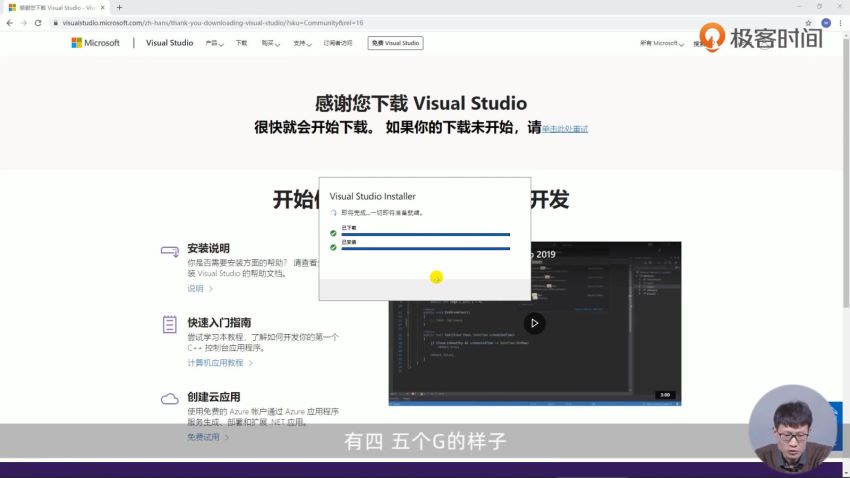Screen dimensions: 850x478
Task: Click the 免费 Visual Studio button
Action: 395,43
